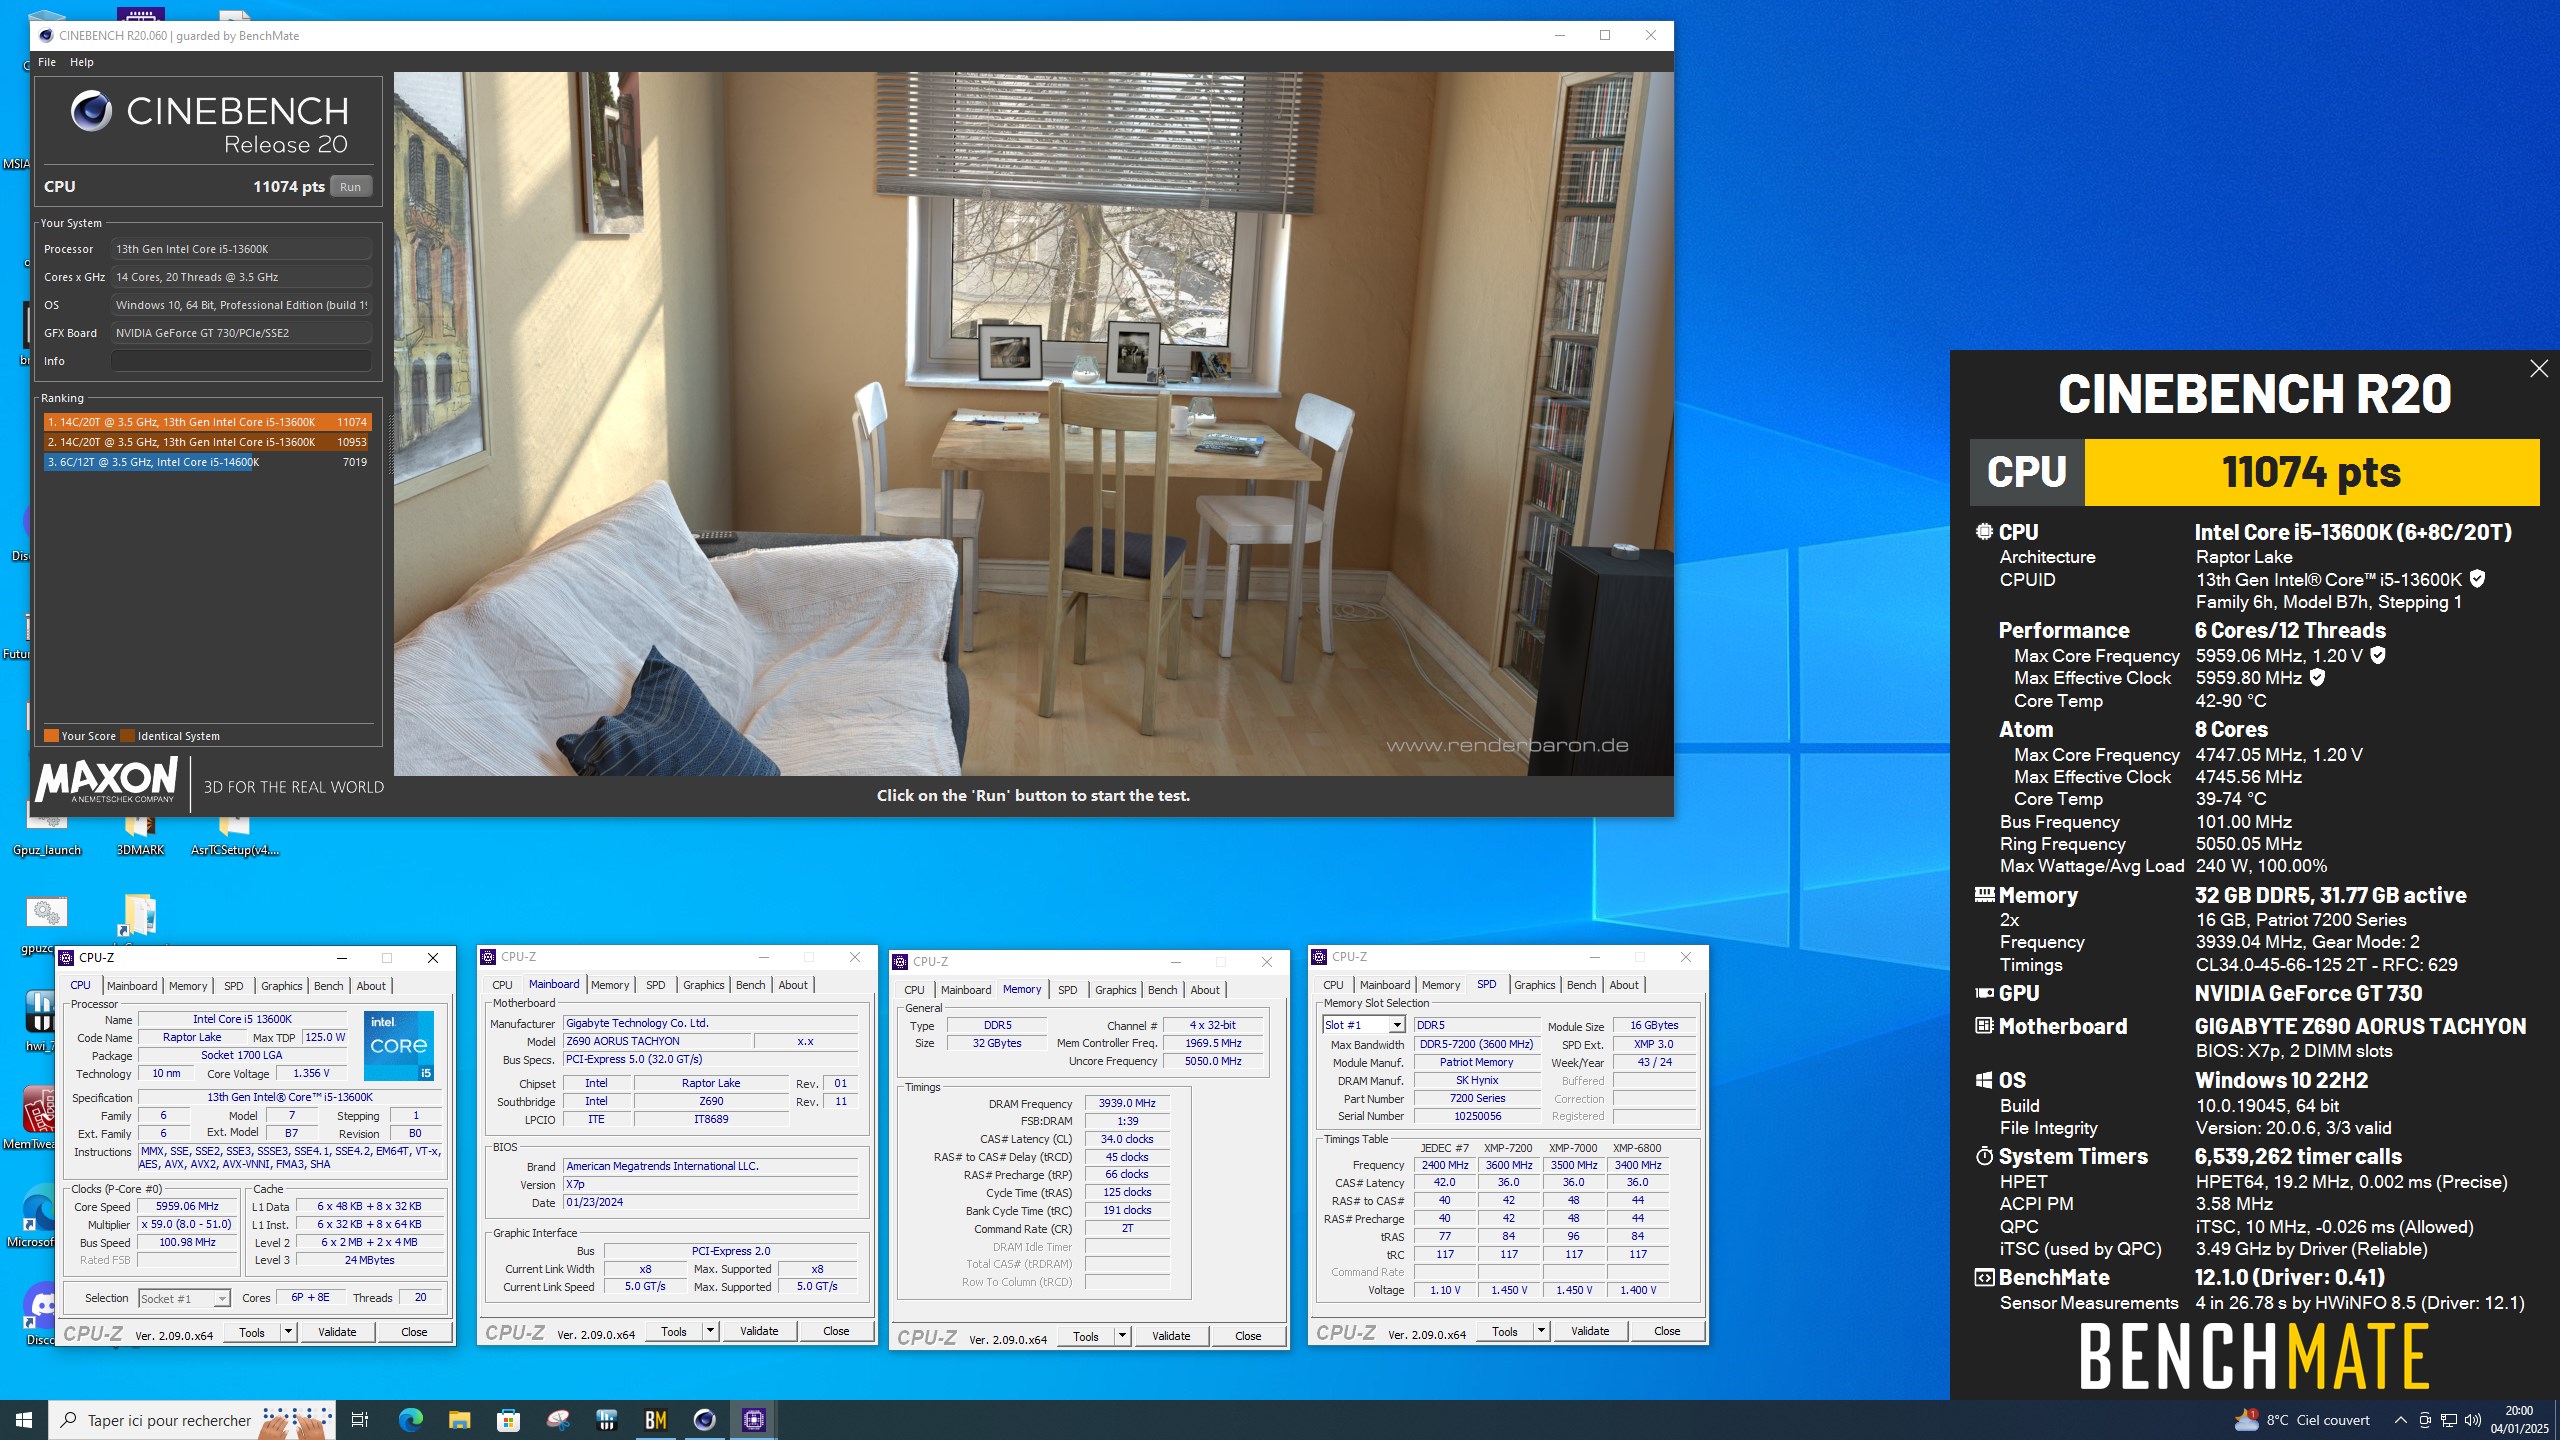Close the BenchMate result panel with the X

pos(2538,369)
